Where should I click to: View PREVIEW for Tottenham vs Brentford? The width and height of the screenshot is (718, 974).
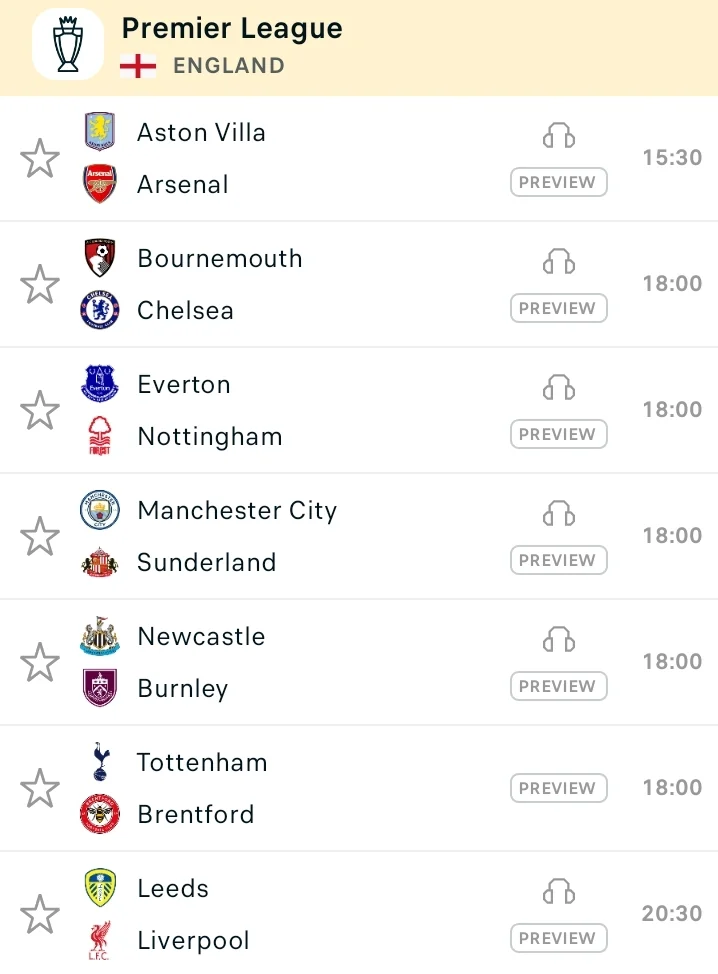coord(558,788)
